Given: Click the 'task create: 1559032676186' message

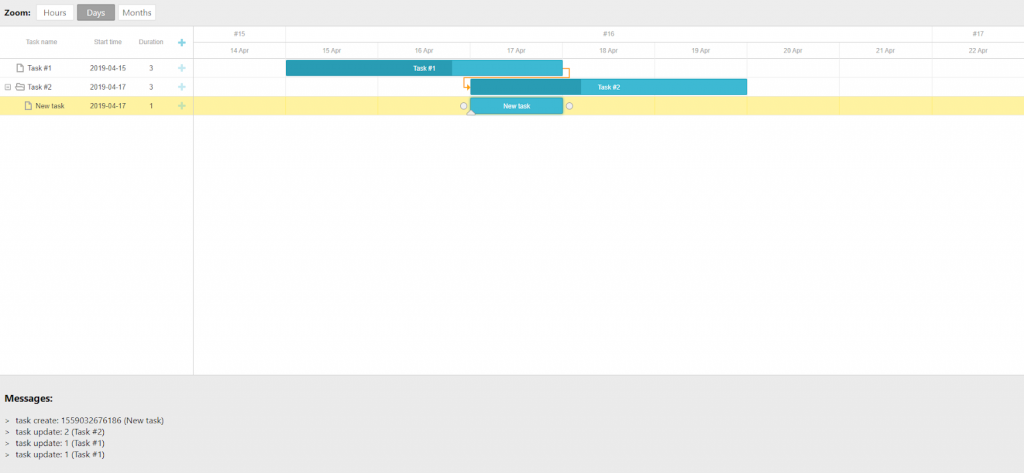Looking at the screenshot, I should tap(89, 420).
